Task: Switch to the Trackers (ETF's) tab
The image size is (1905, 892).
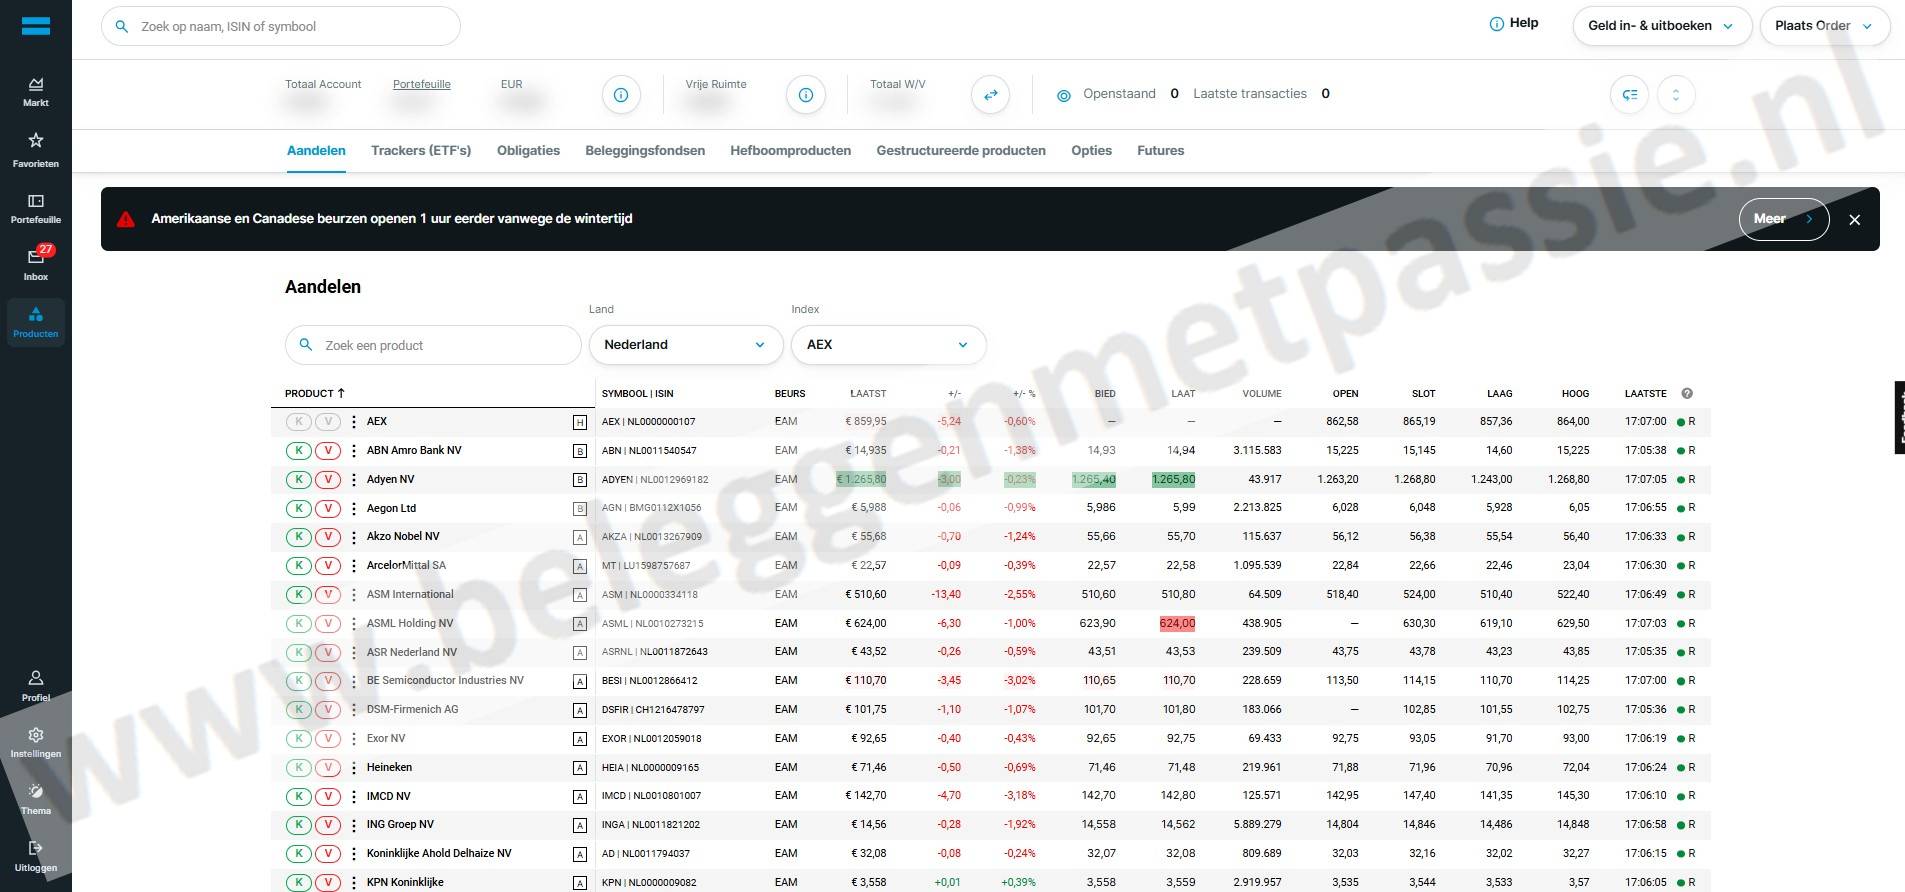Action: pos(420,151)
